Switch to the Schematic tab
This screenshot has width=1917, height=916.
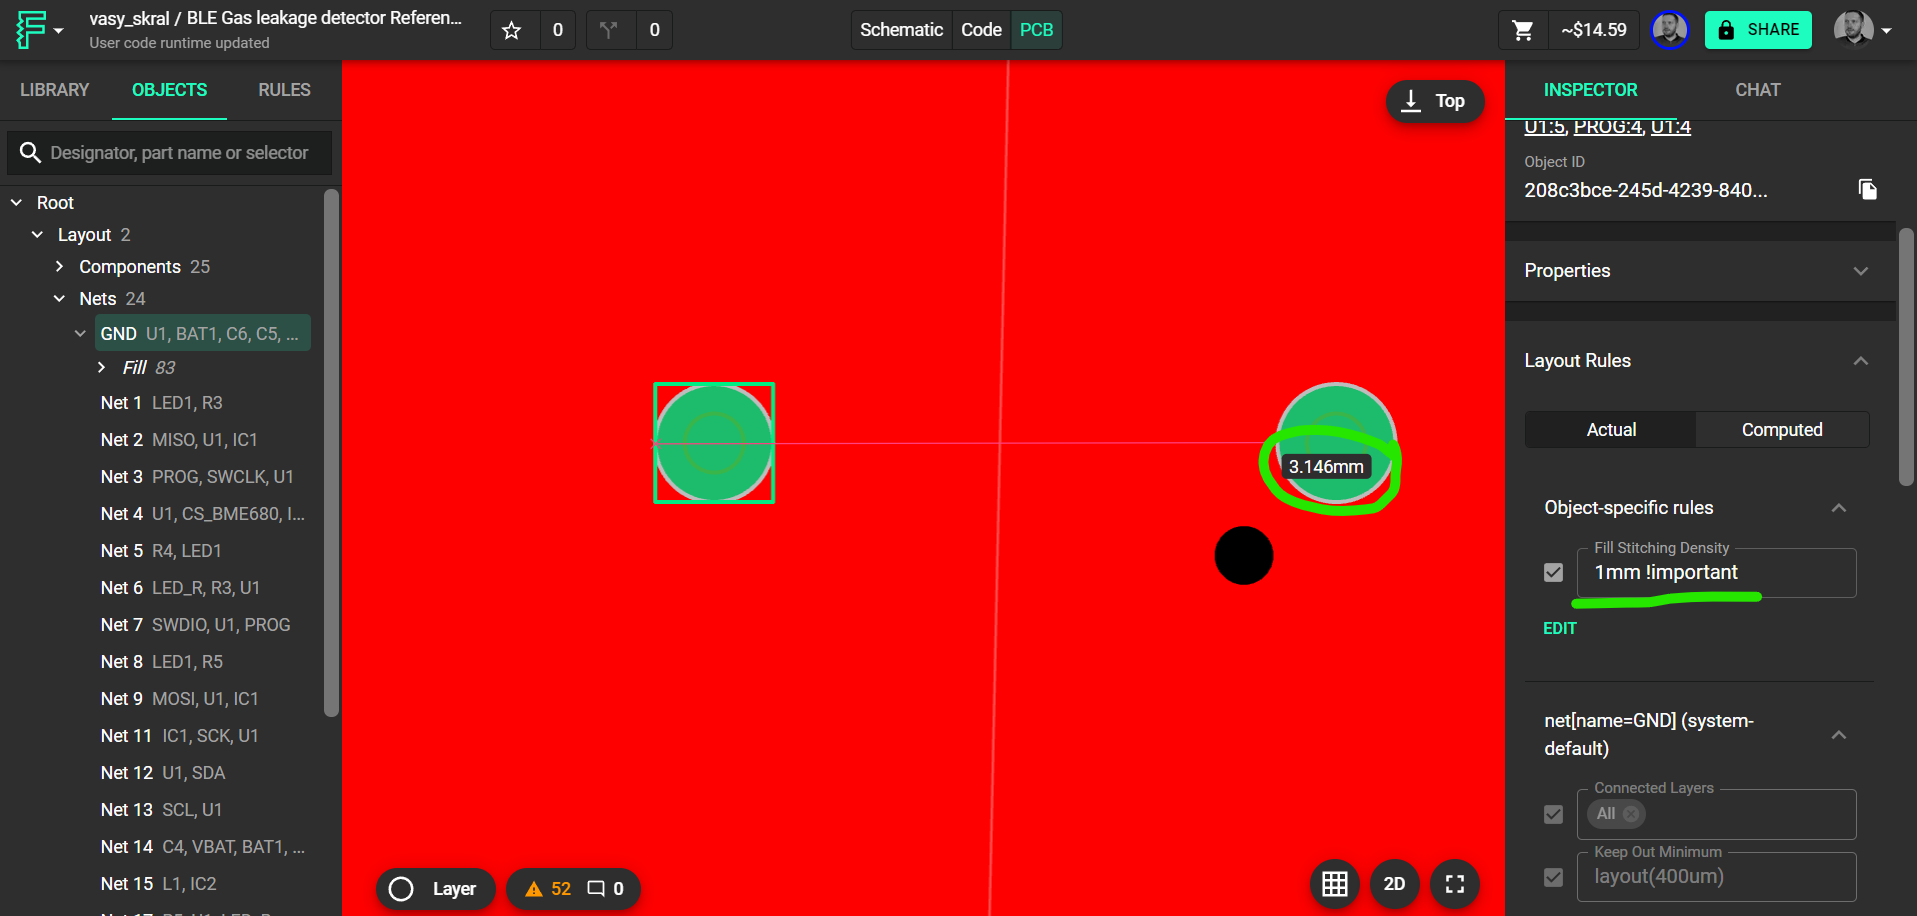[901, 30]
